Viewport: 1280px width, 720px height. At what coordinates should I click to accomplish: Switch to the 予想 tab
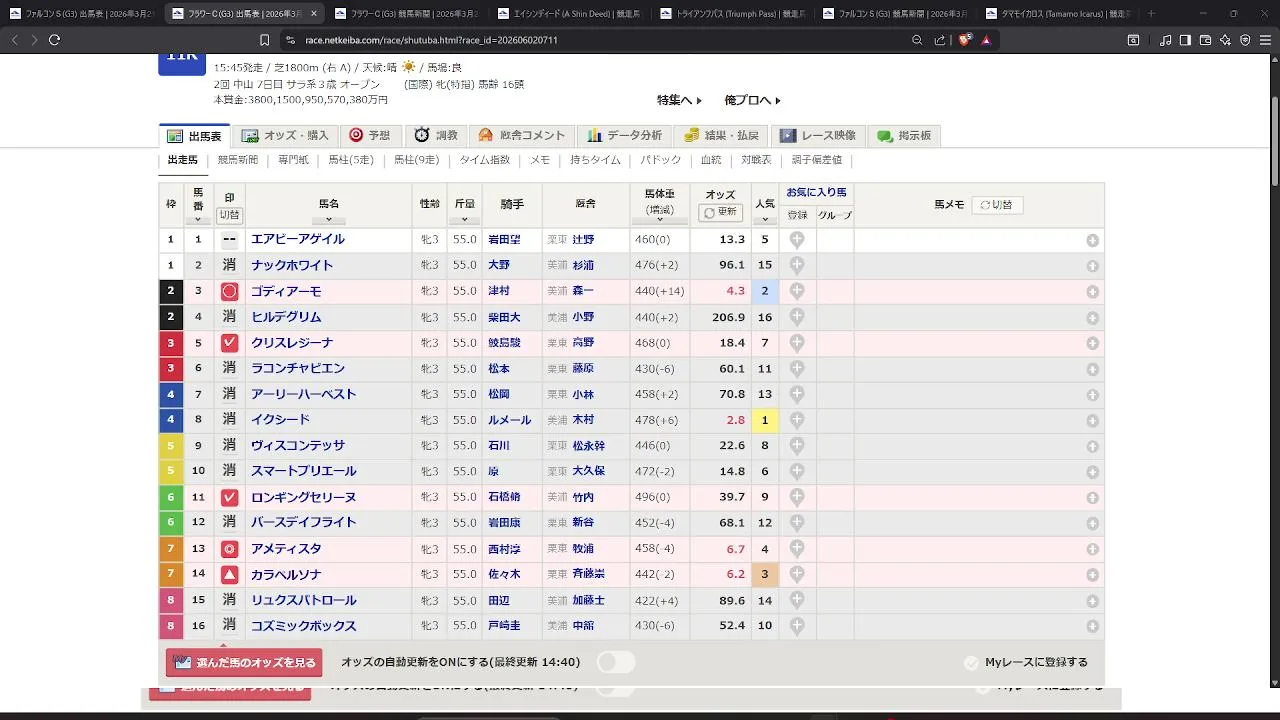click(370, 136)
